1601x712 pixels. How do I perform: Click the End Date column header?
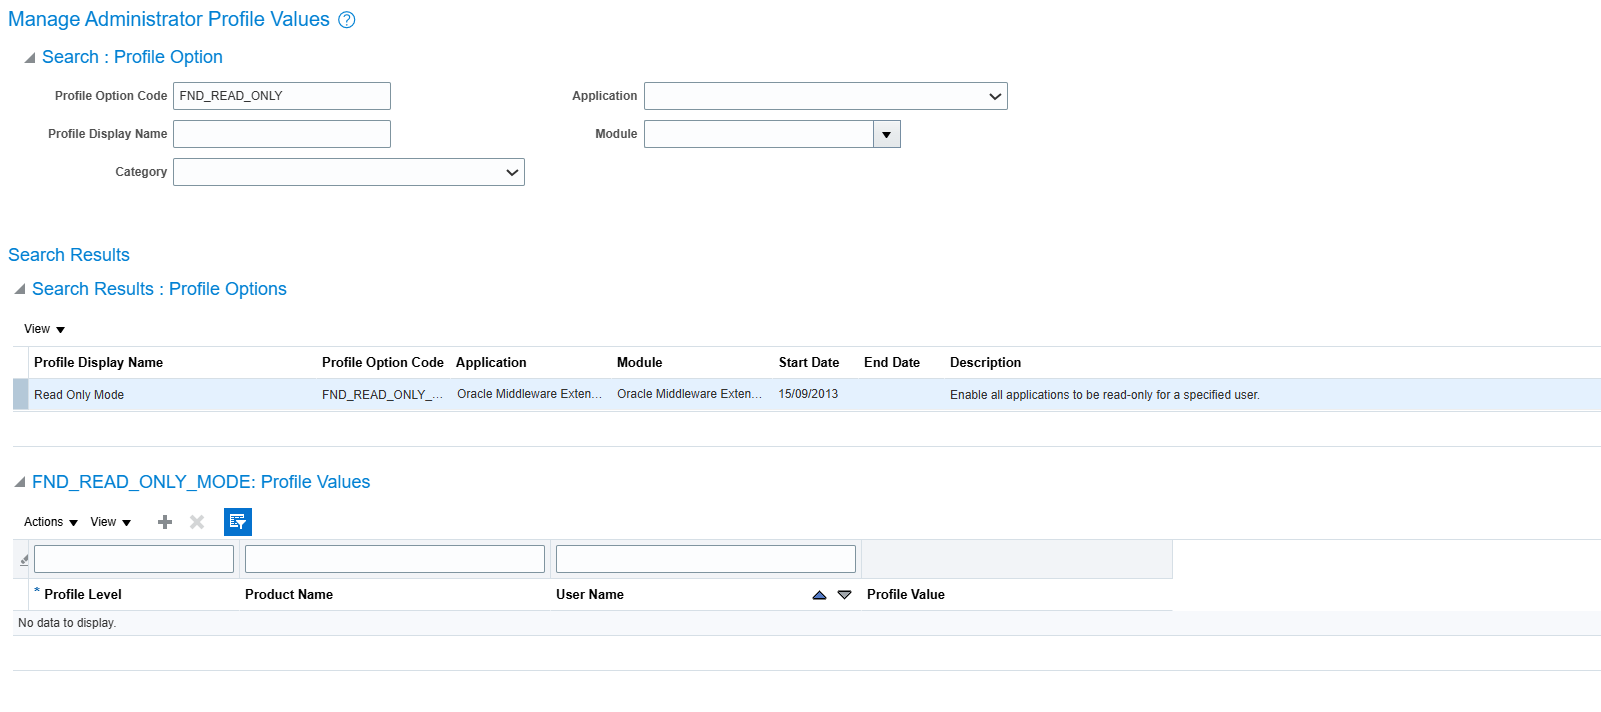892,363
